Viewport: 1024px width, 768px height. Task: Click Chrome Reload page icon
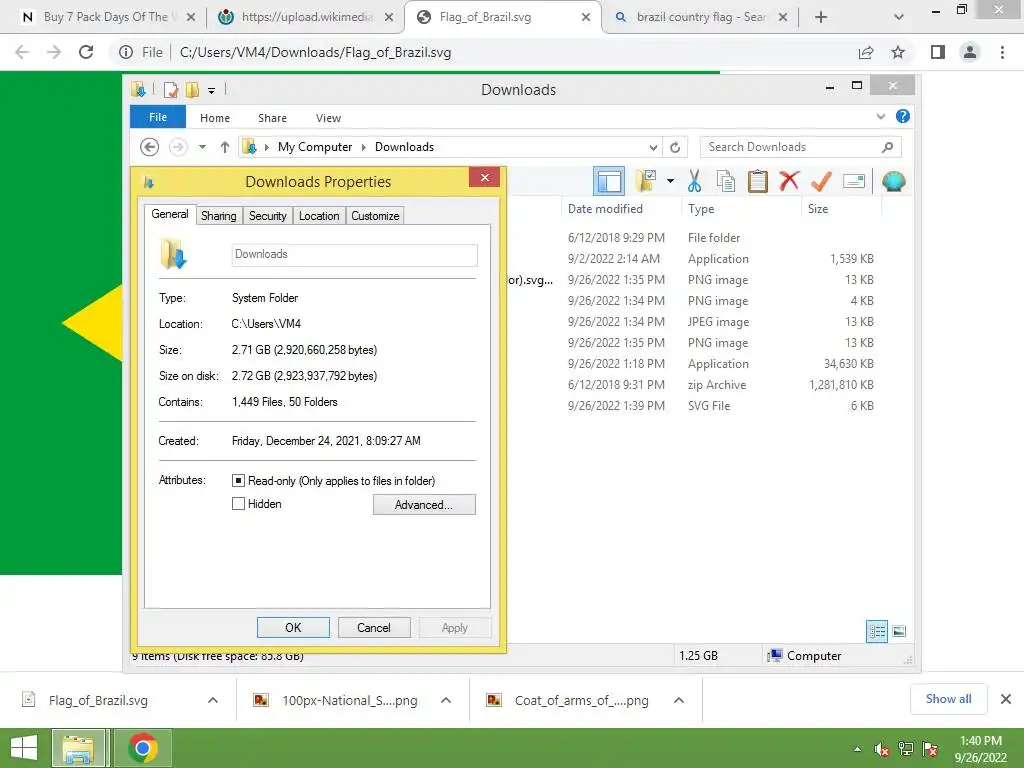point(86,52)
